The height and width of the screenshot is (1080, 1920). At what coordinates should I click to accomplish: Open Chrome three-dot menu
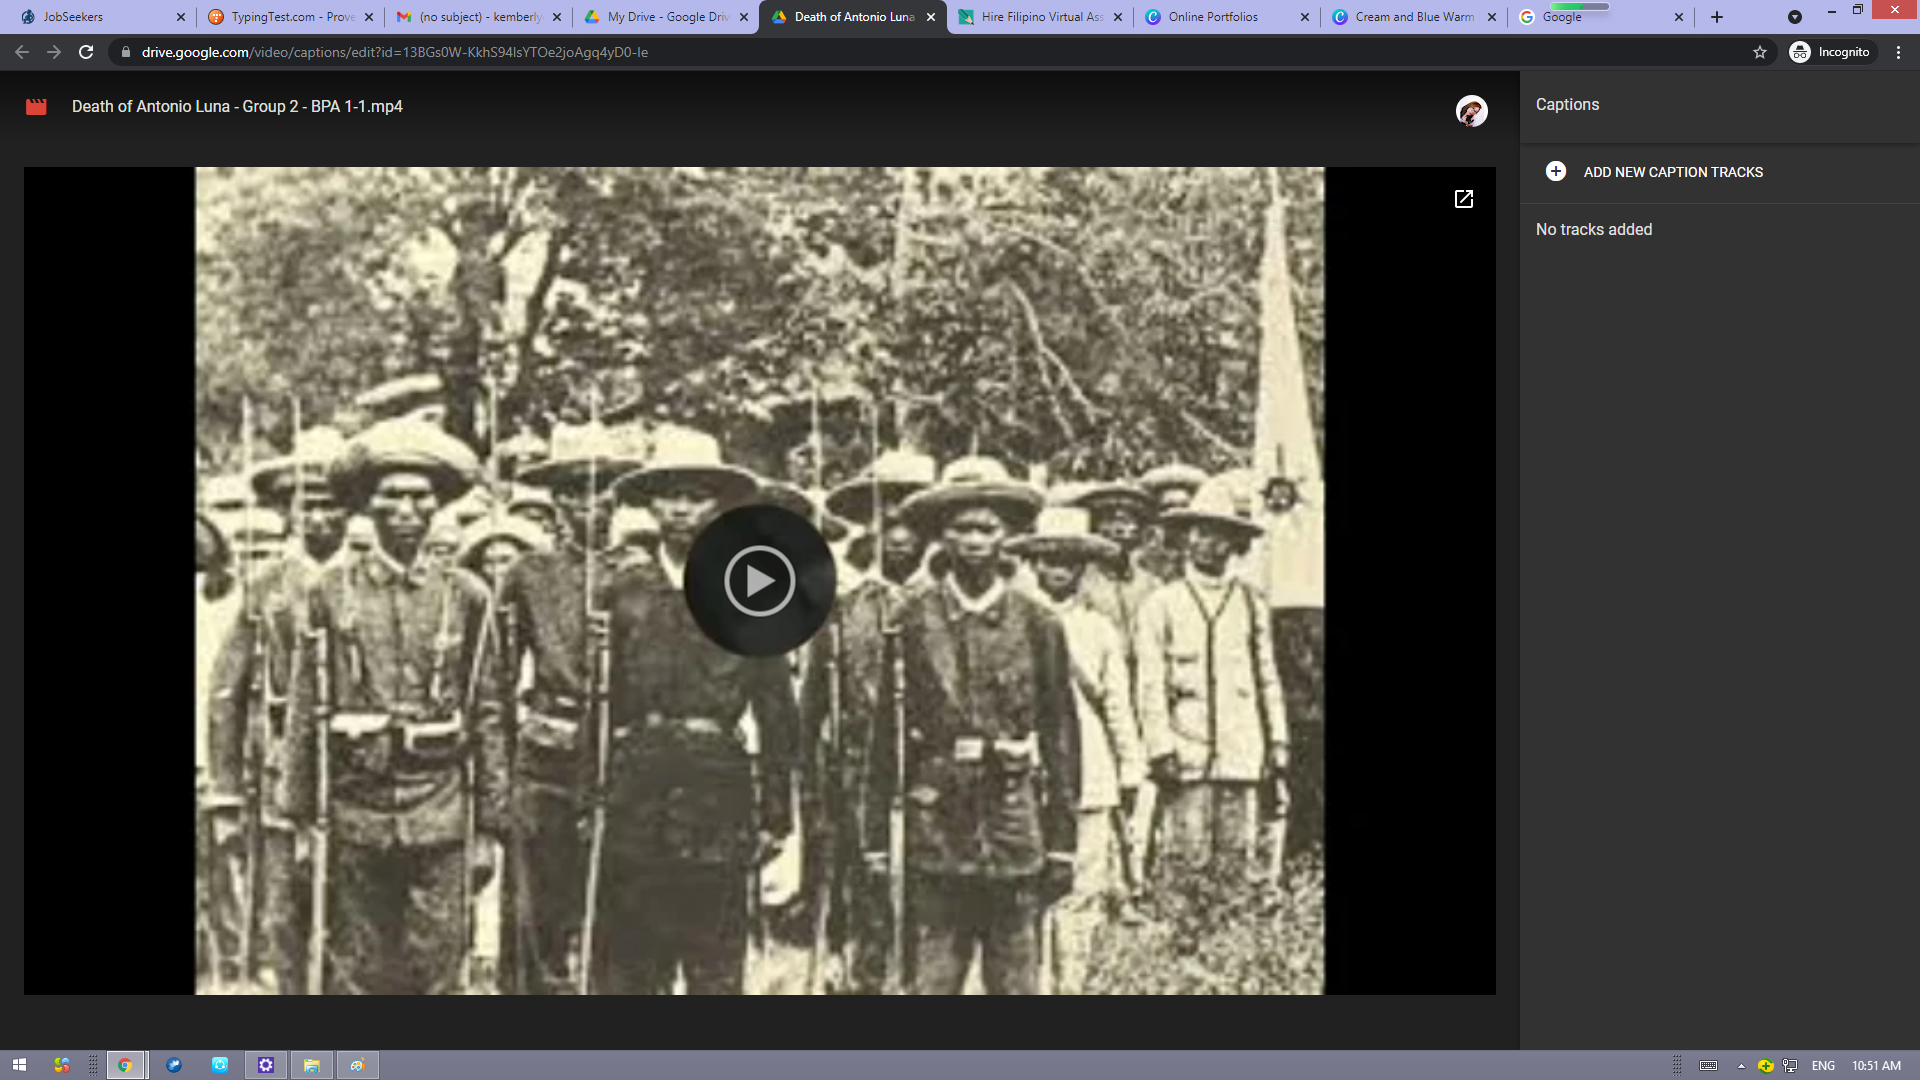pos(1898,52)
